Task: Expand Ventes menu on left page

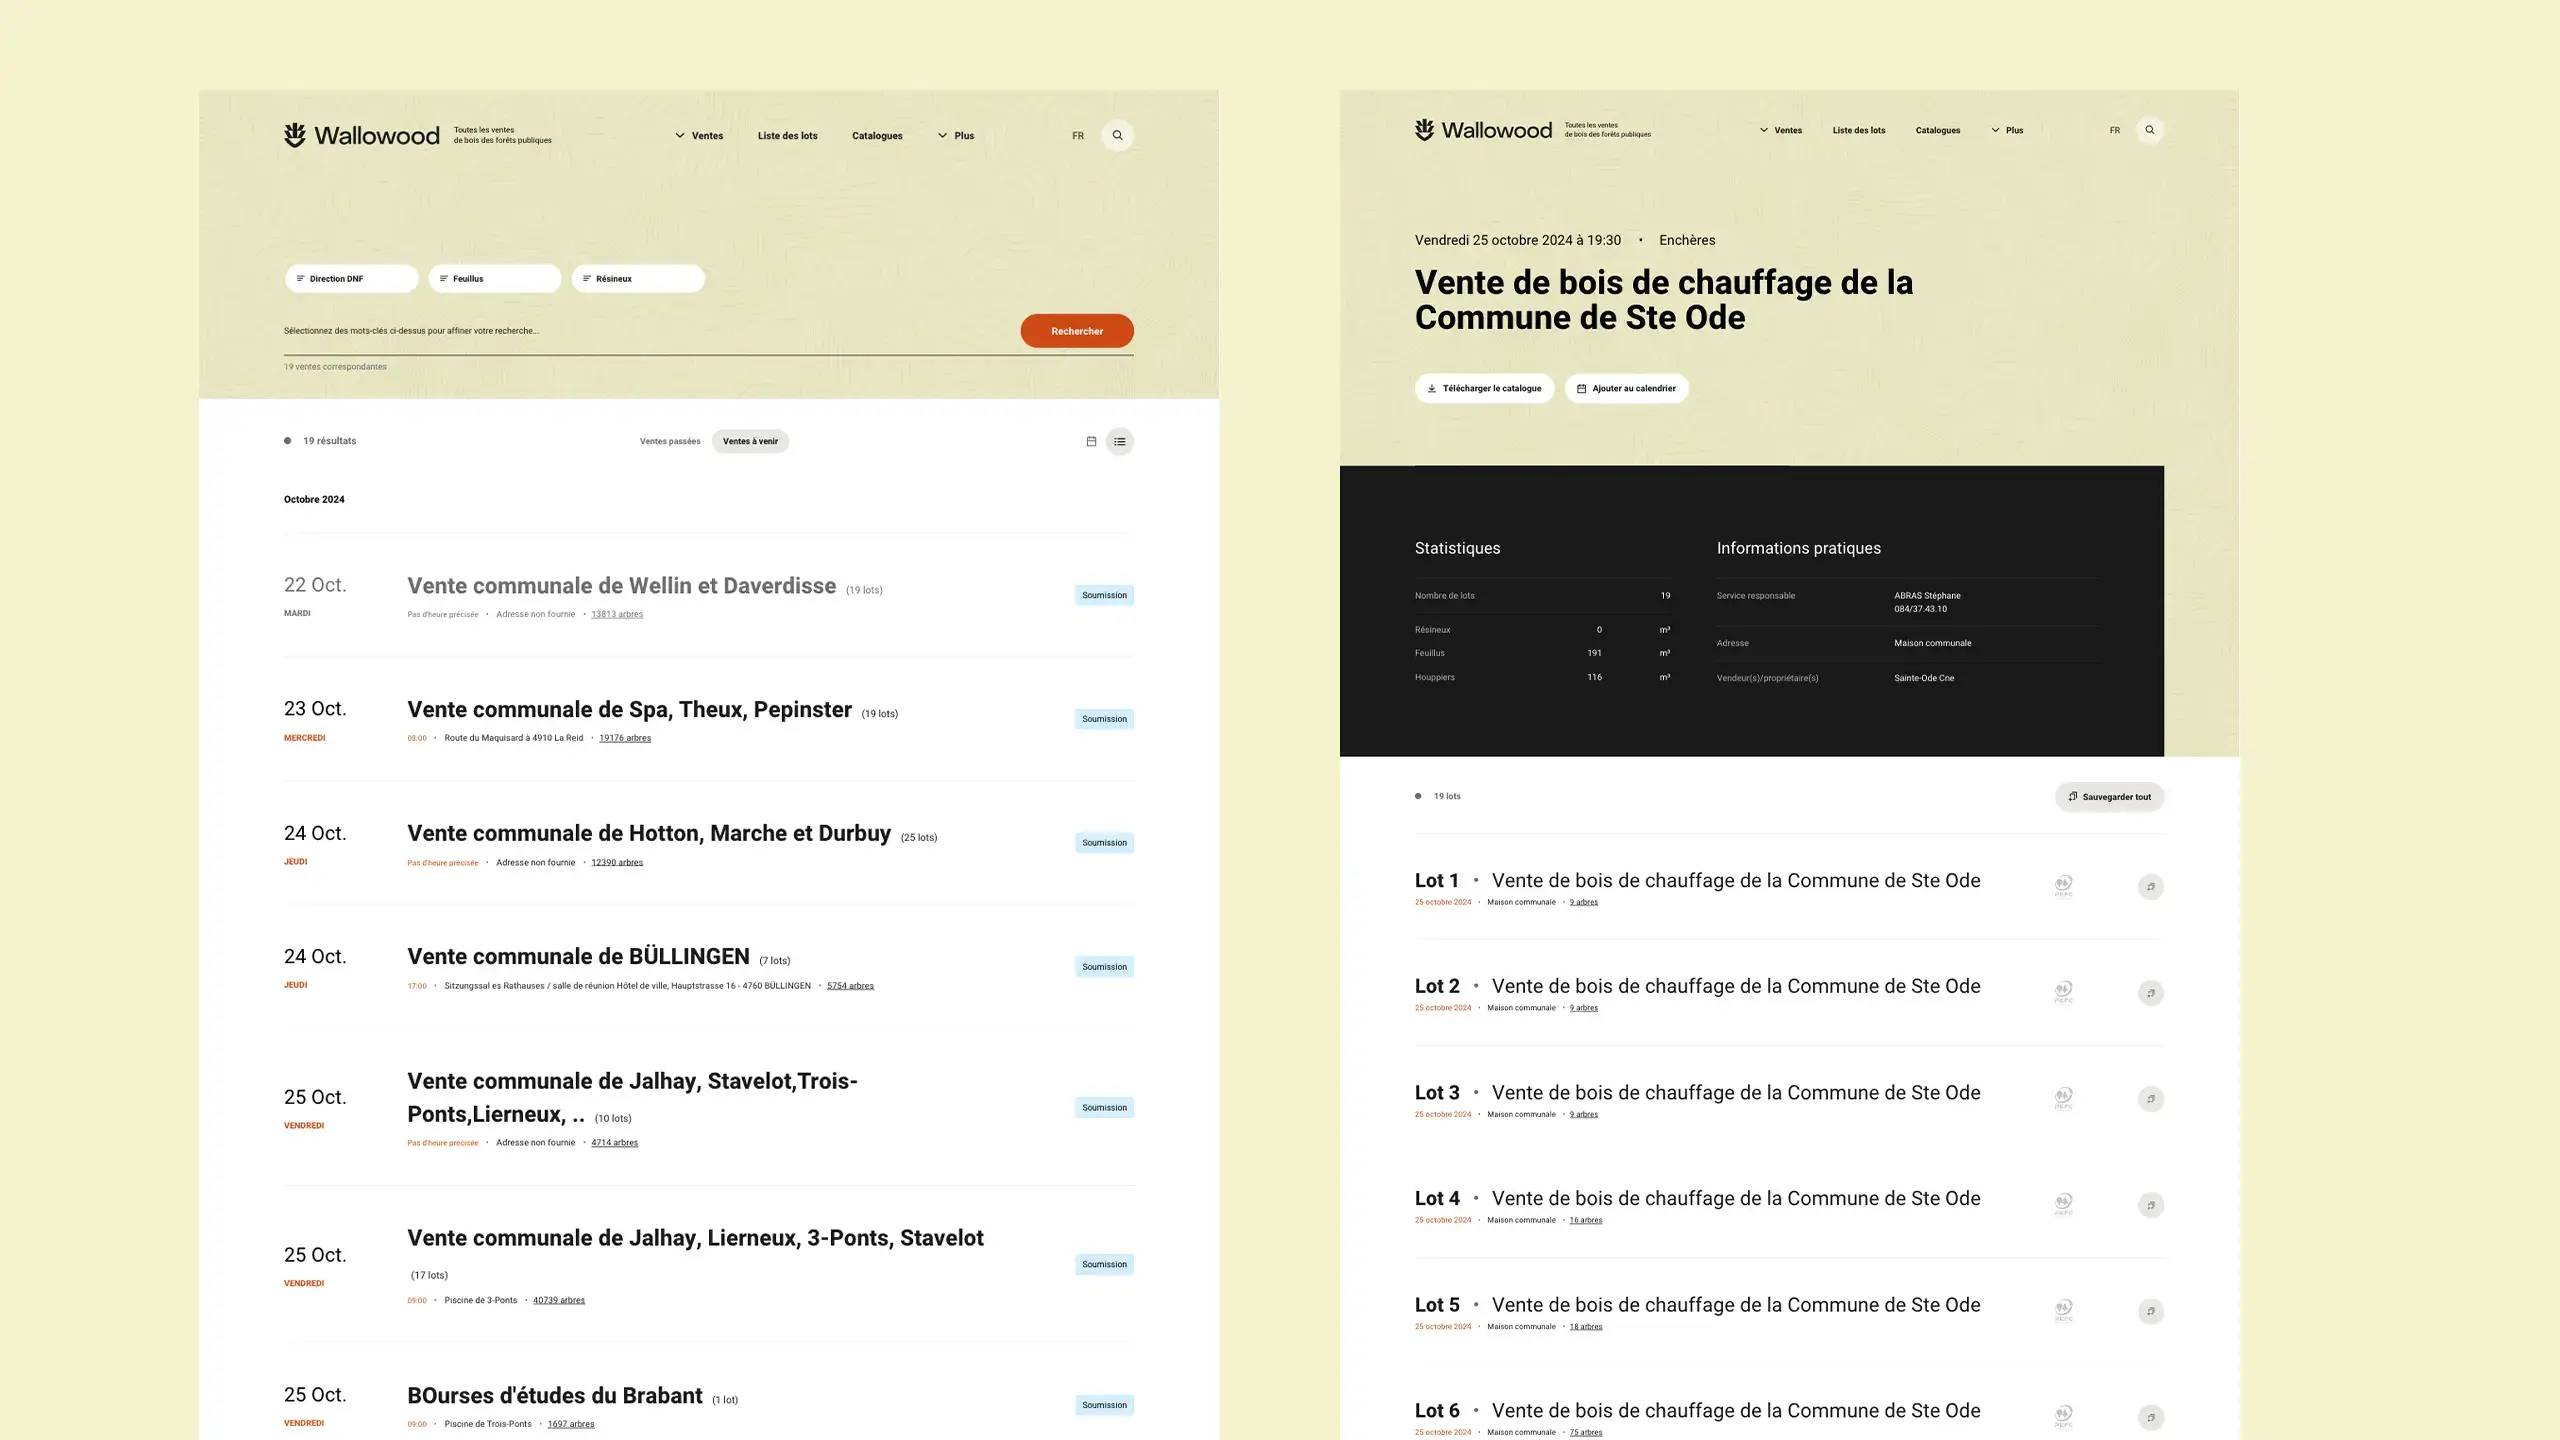Action: point(699,135)
